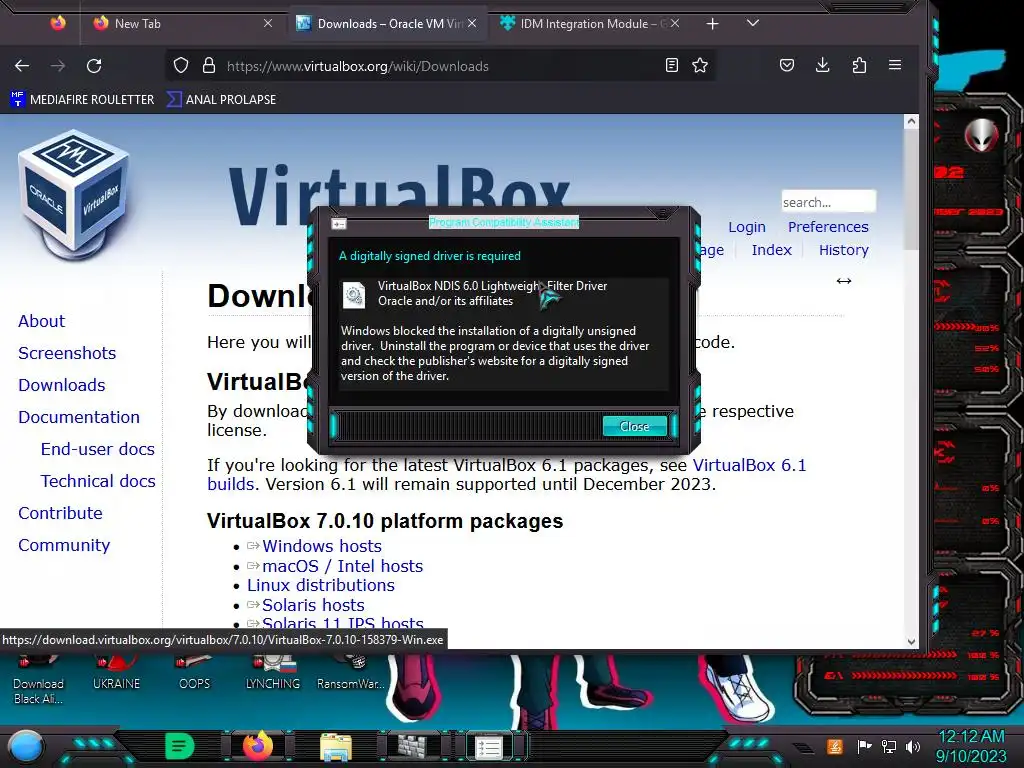
Task: Download Solaris hosts package
Action: click(313, 605)
